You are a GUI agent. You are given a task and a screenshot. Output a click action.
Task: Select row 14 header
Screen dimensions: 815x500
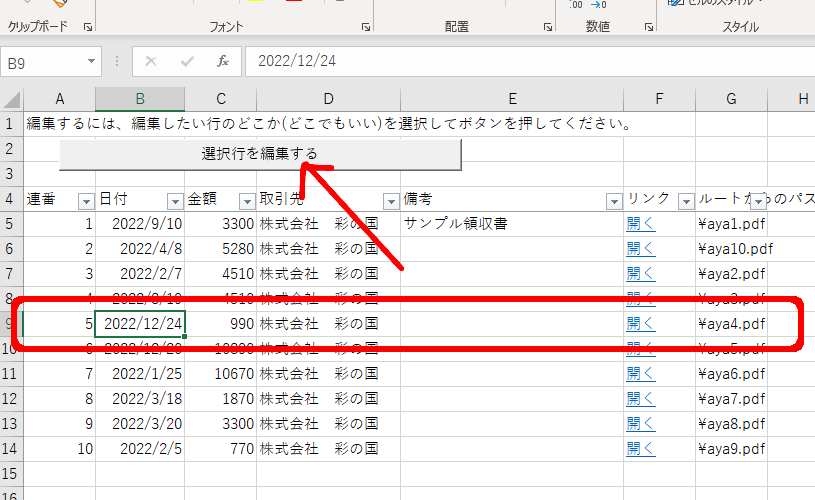10,449
